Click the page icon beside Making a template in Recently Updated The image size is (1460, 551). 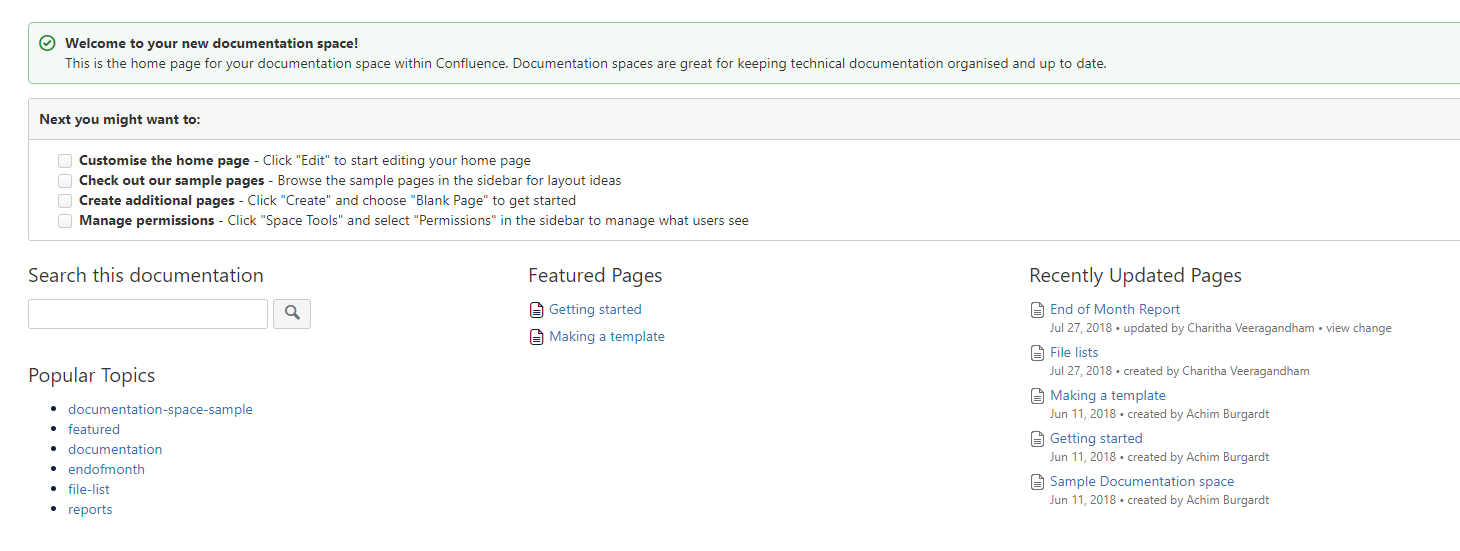click(x=1038, y=396)
